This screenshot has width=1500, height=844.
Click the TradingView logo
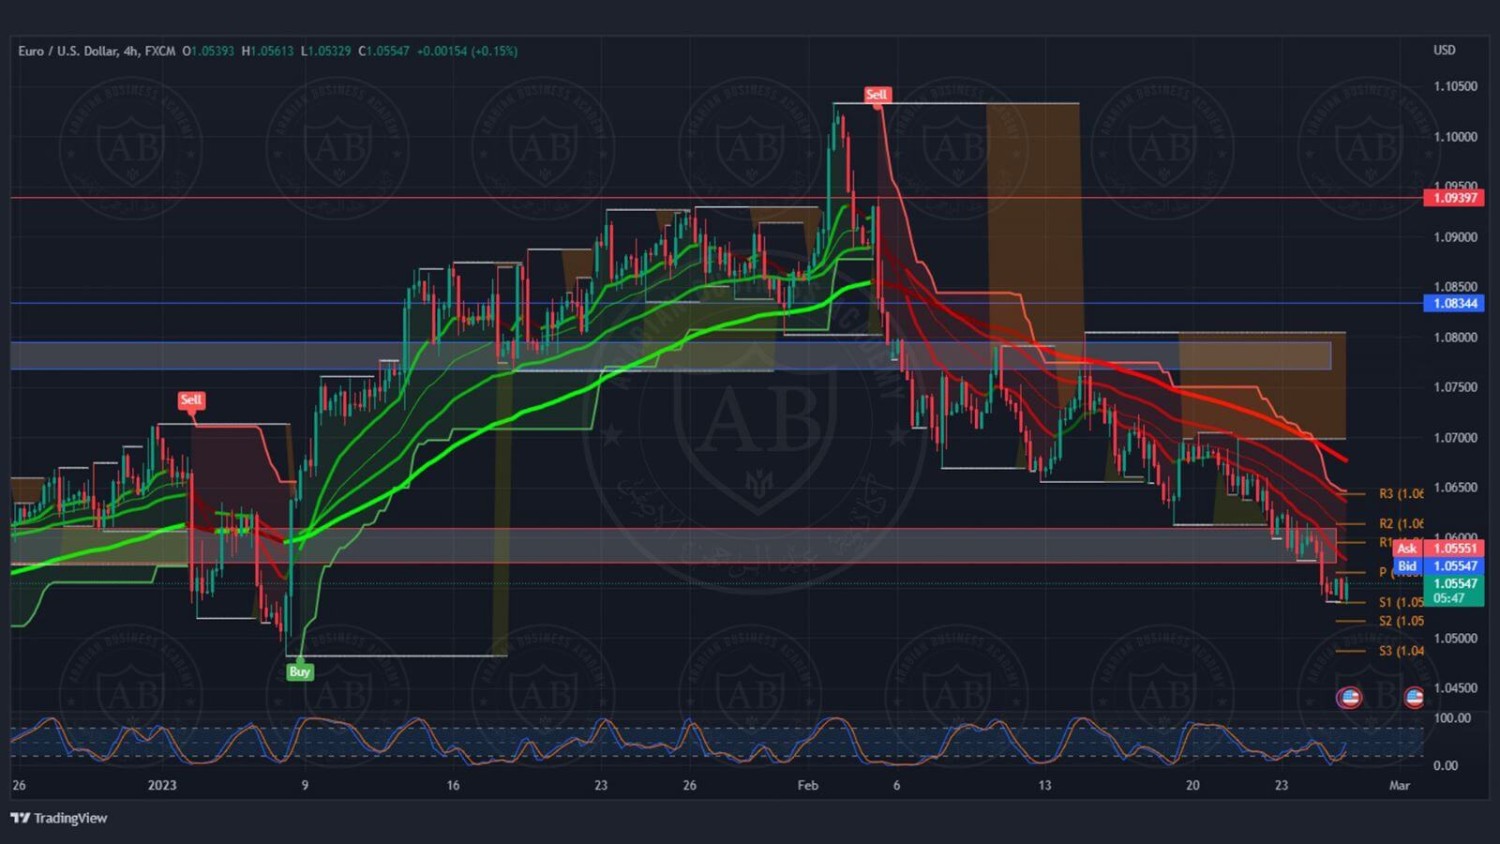[x=59, y=818]
